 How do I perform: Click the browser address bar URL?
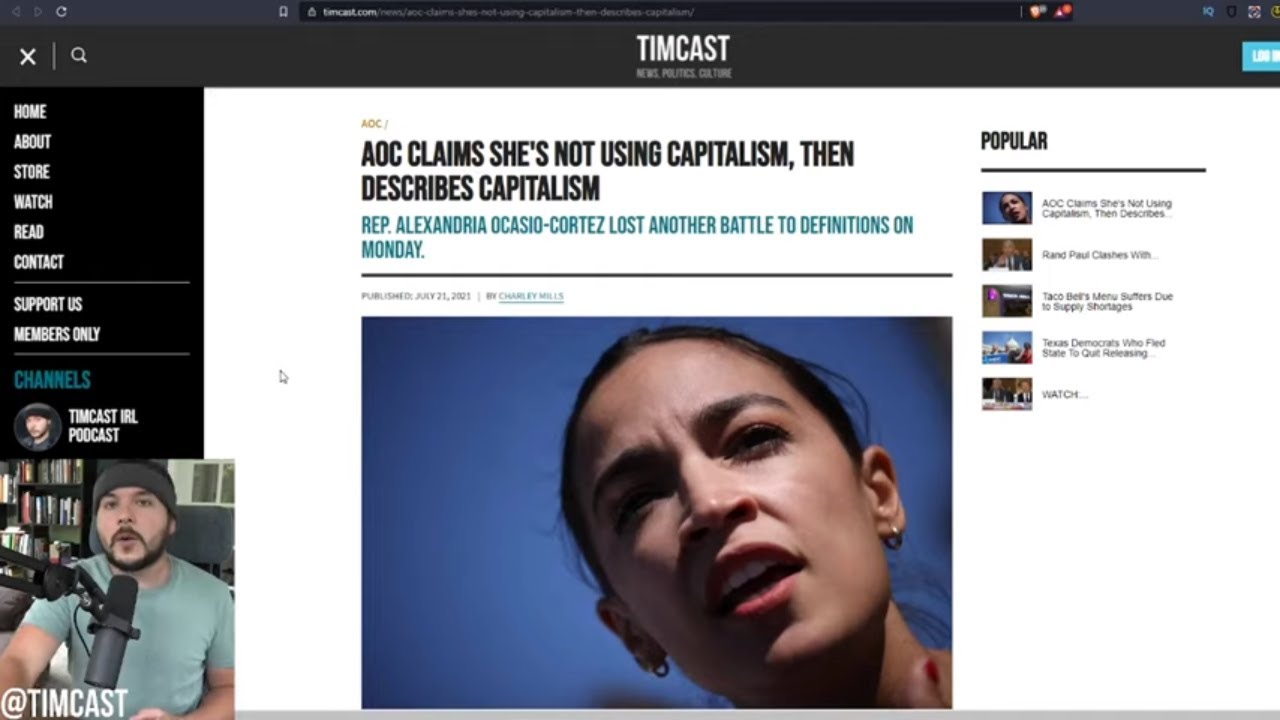(508, 12)
